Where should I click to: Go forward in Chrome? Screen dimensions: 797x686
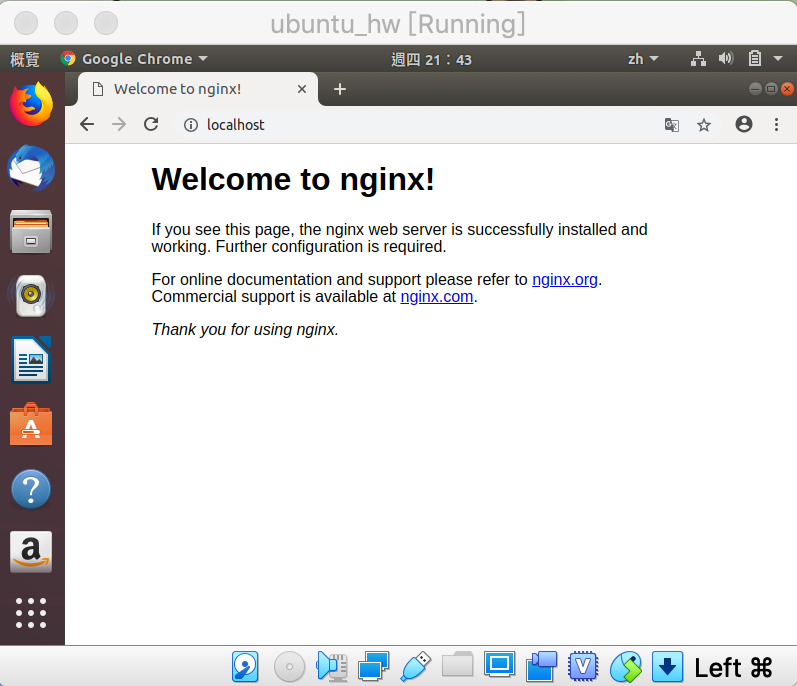[119, 124]
